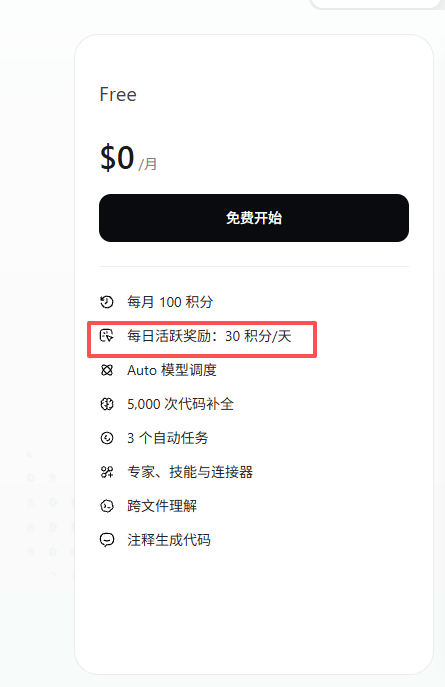Image resolution: width=445 pixels, height=687 pixels.
Task: Click the 免费开始 button
Action: [254, 218]
